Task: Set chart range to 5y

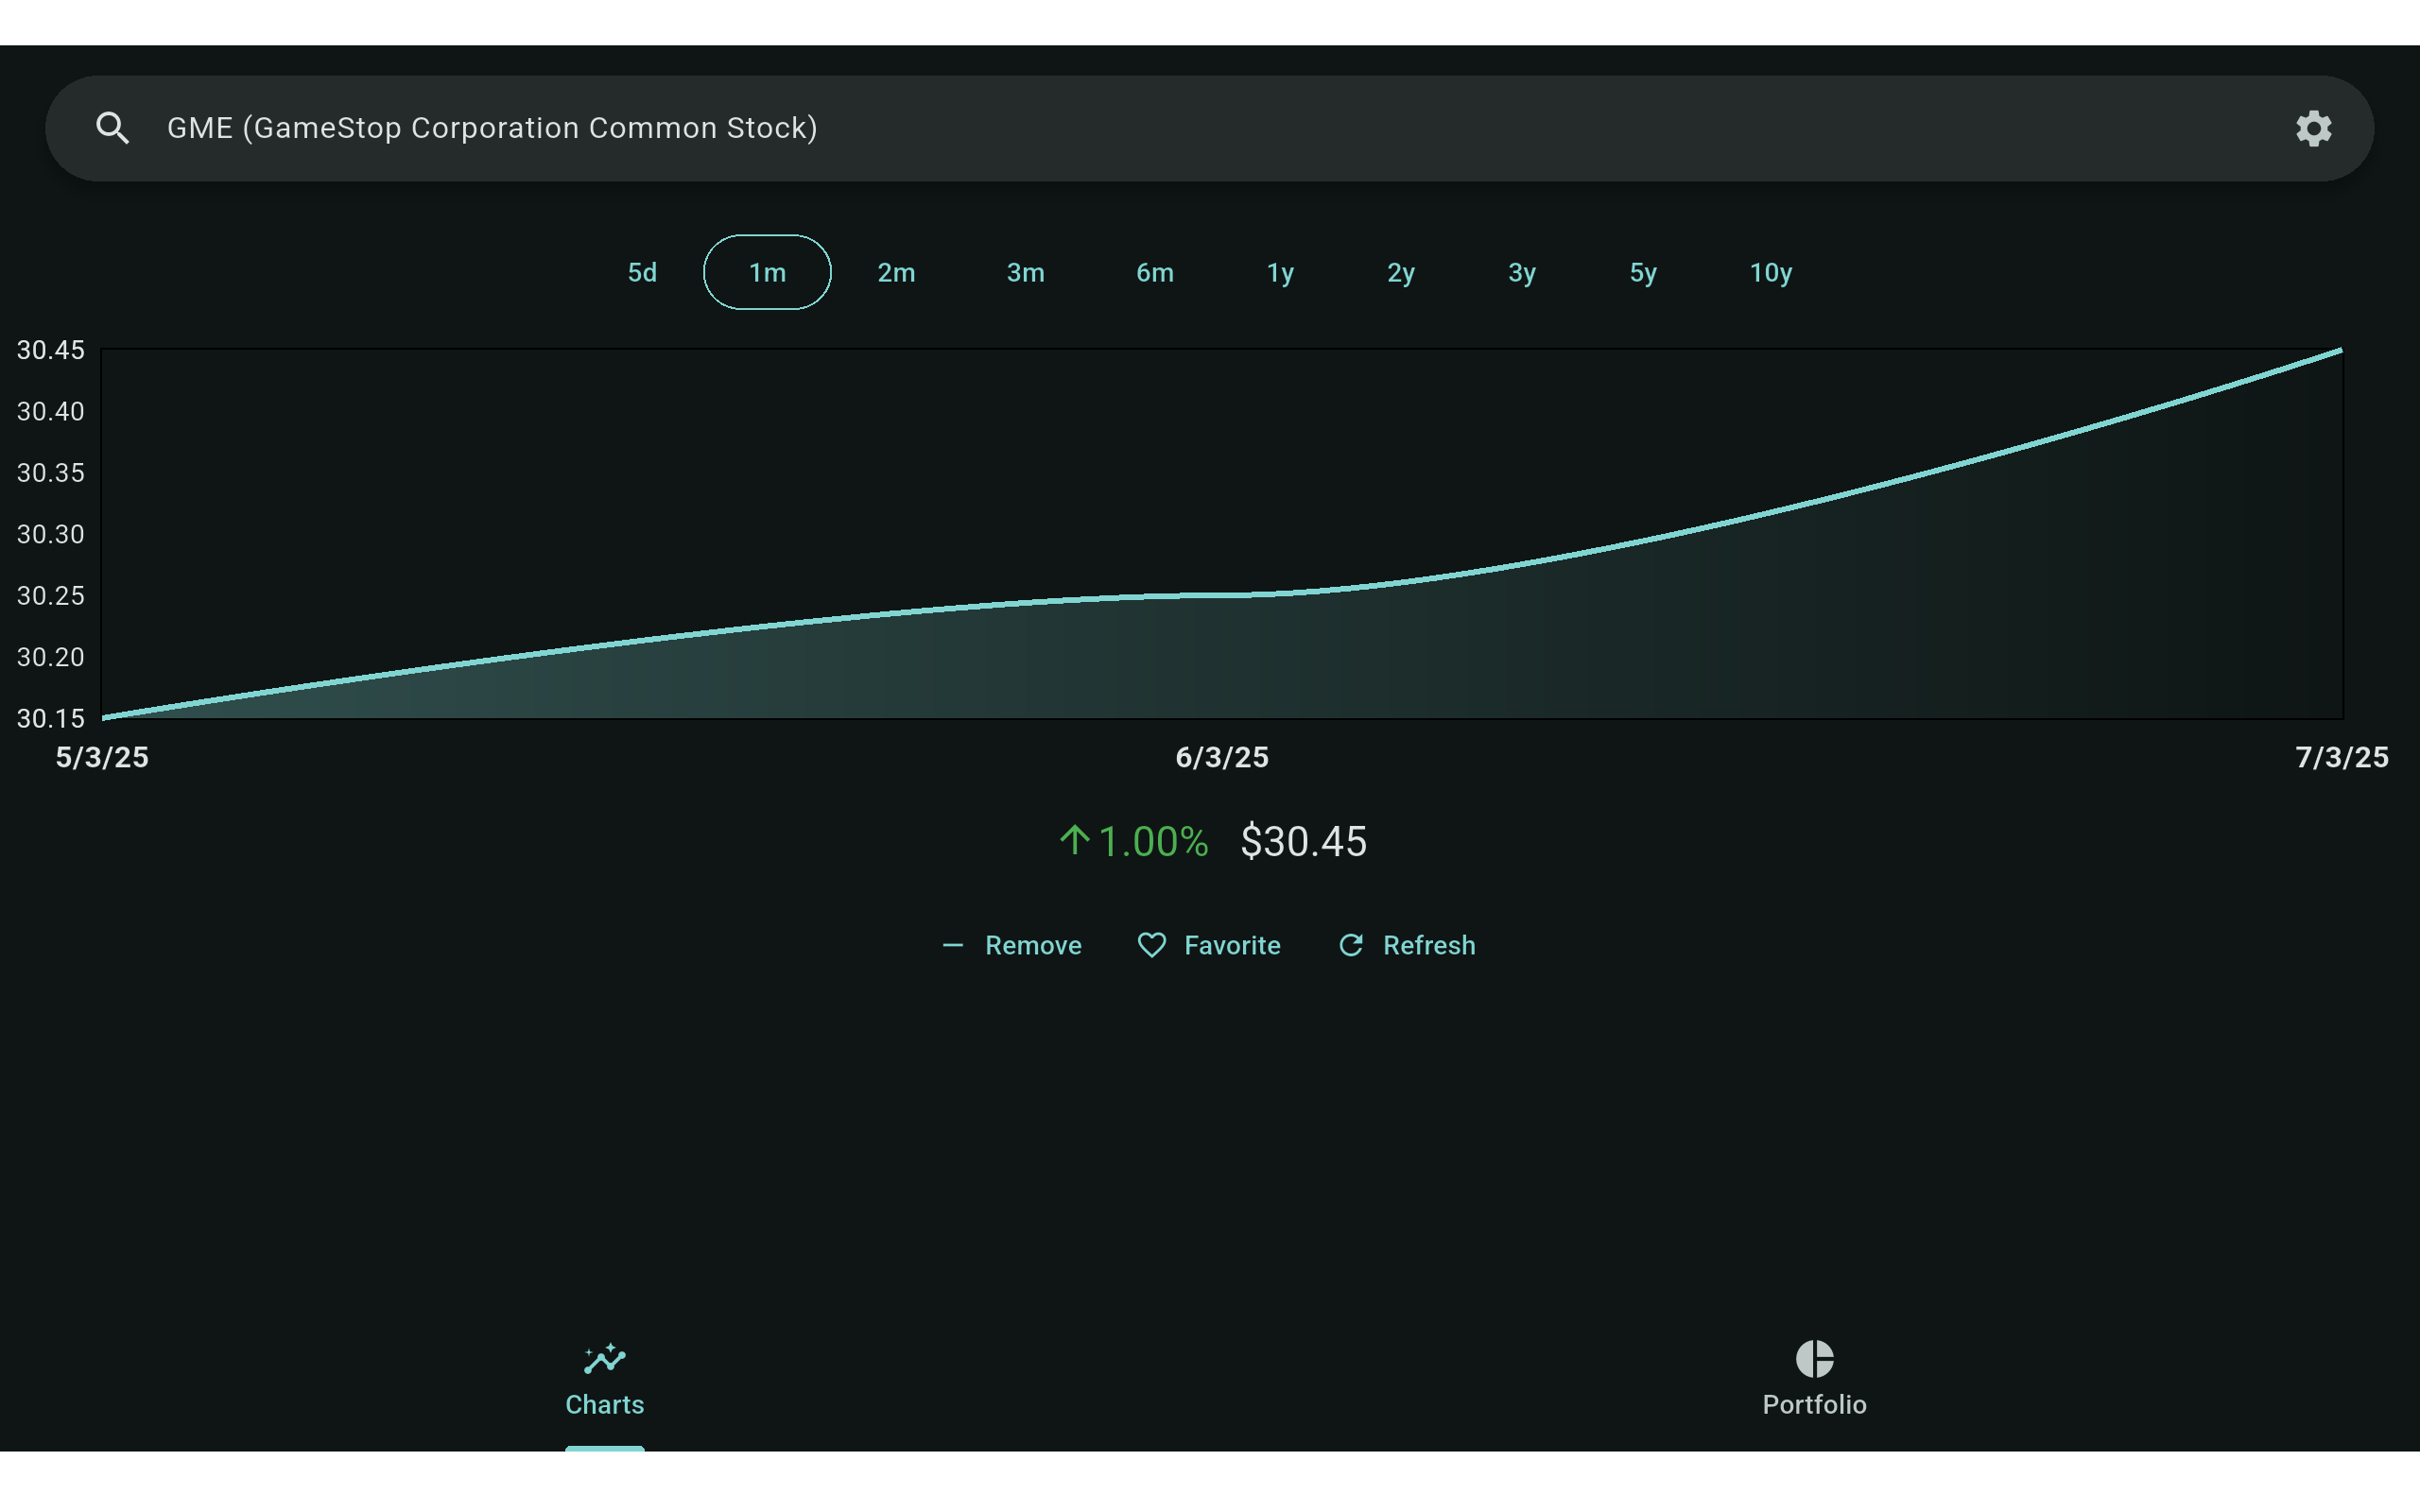Action: (x=1643, y=272)
